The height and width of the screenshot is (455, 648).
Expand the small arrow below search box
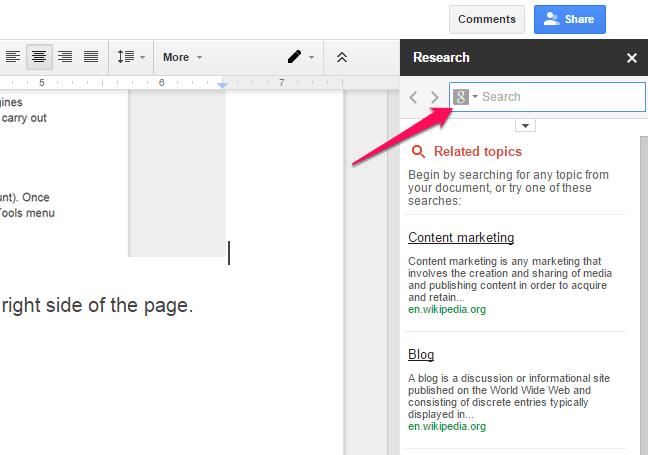[x=526, y=125]
